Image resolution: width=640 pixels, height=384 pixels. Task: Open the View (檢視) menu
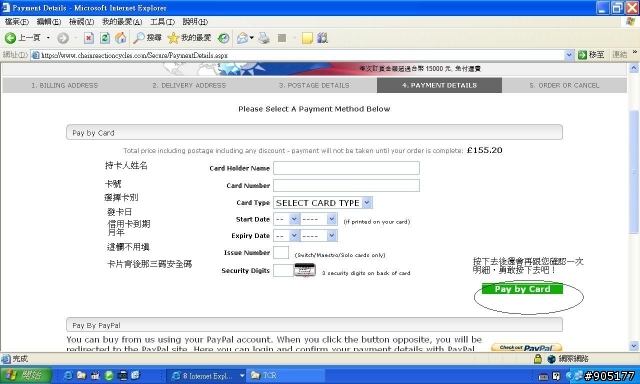[x=81, y=22]
